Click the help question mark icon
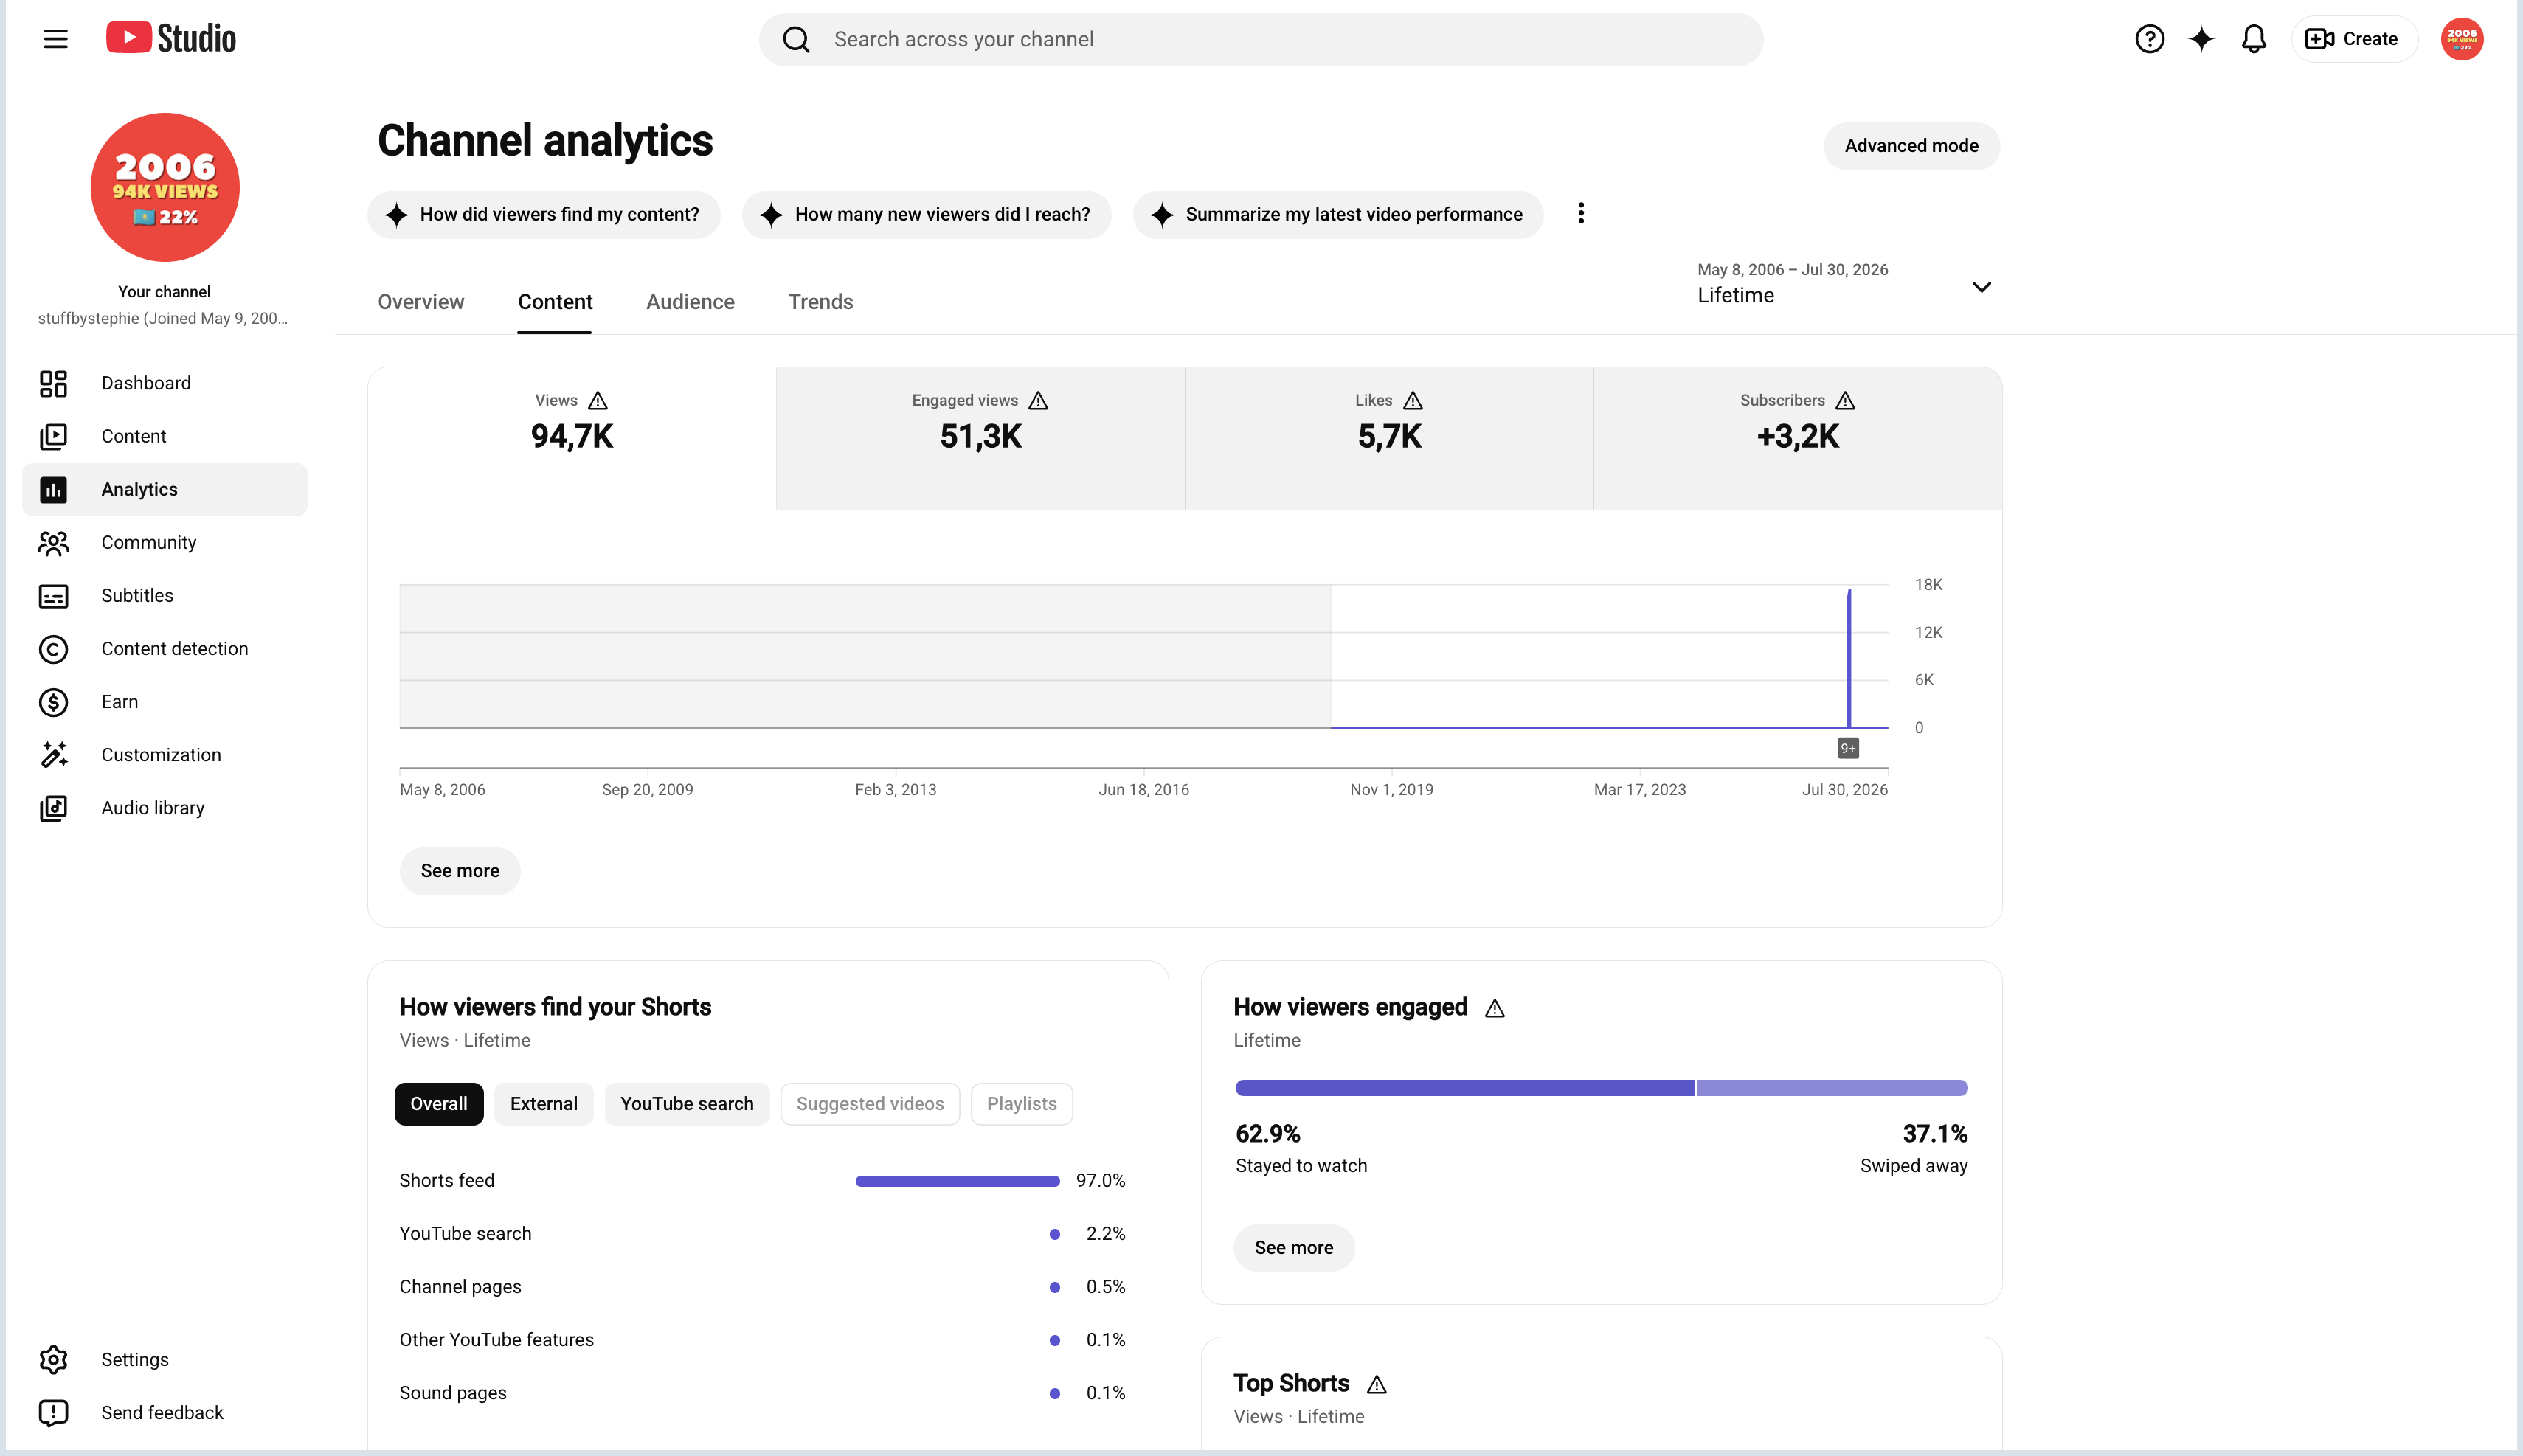 pyautogui.click(x=2149, y=39)
